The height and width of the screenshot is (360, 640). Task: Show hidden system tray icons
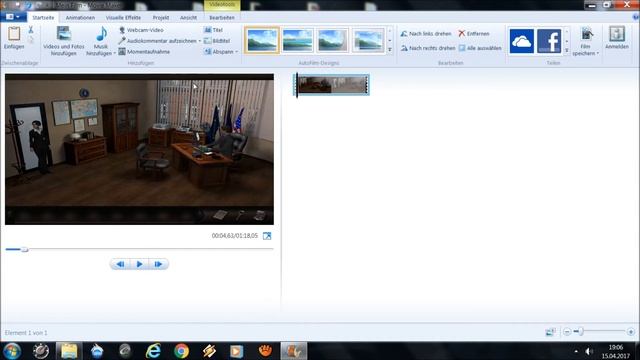(576, 351)
